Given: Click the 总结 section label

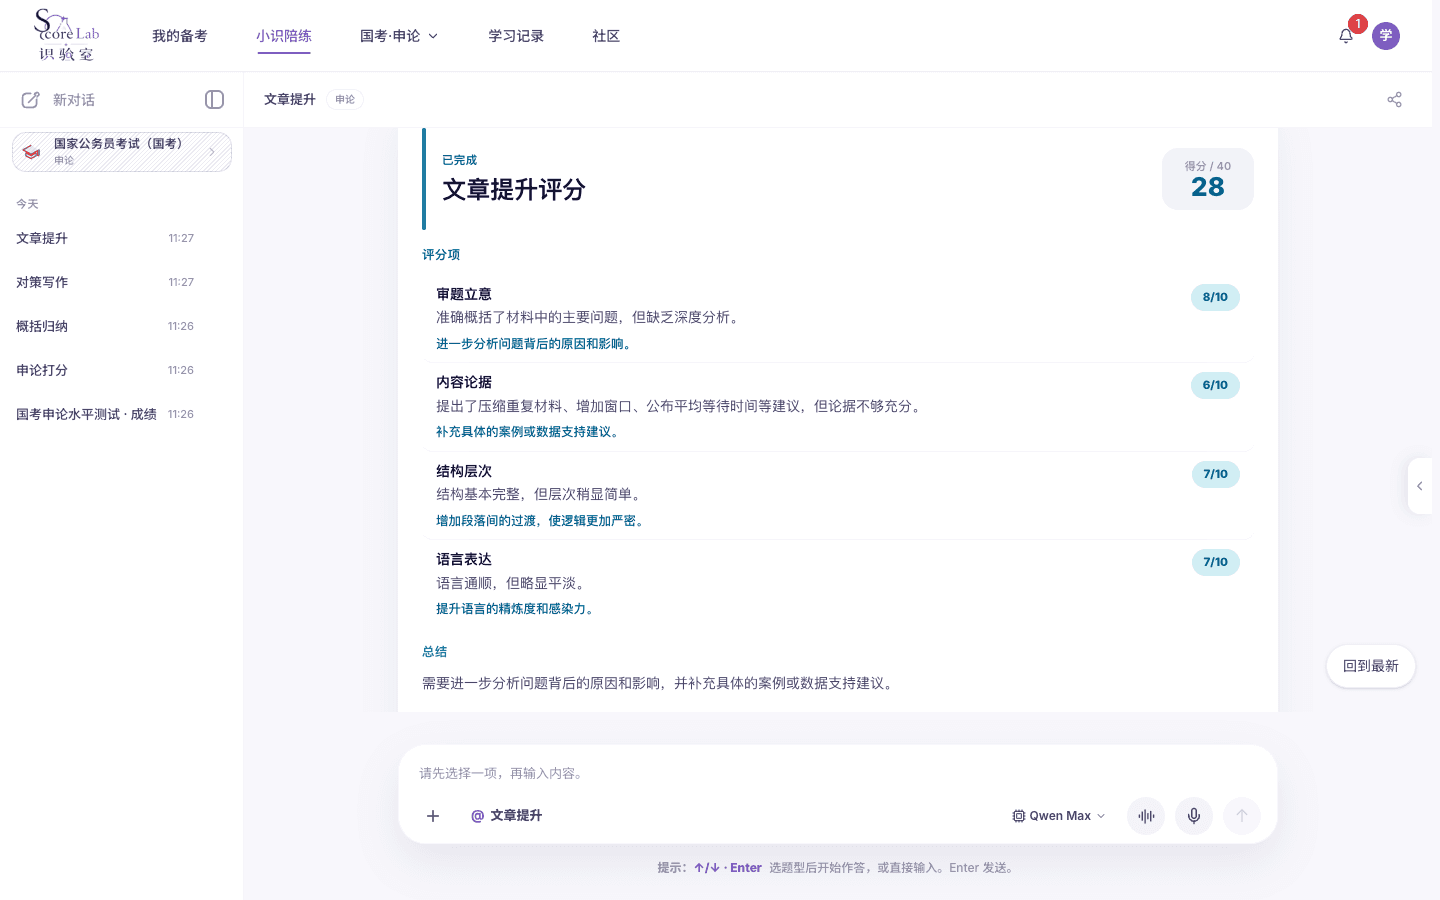Looking at the screenshot, I should (x=435, y=652).
